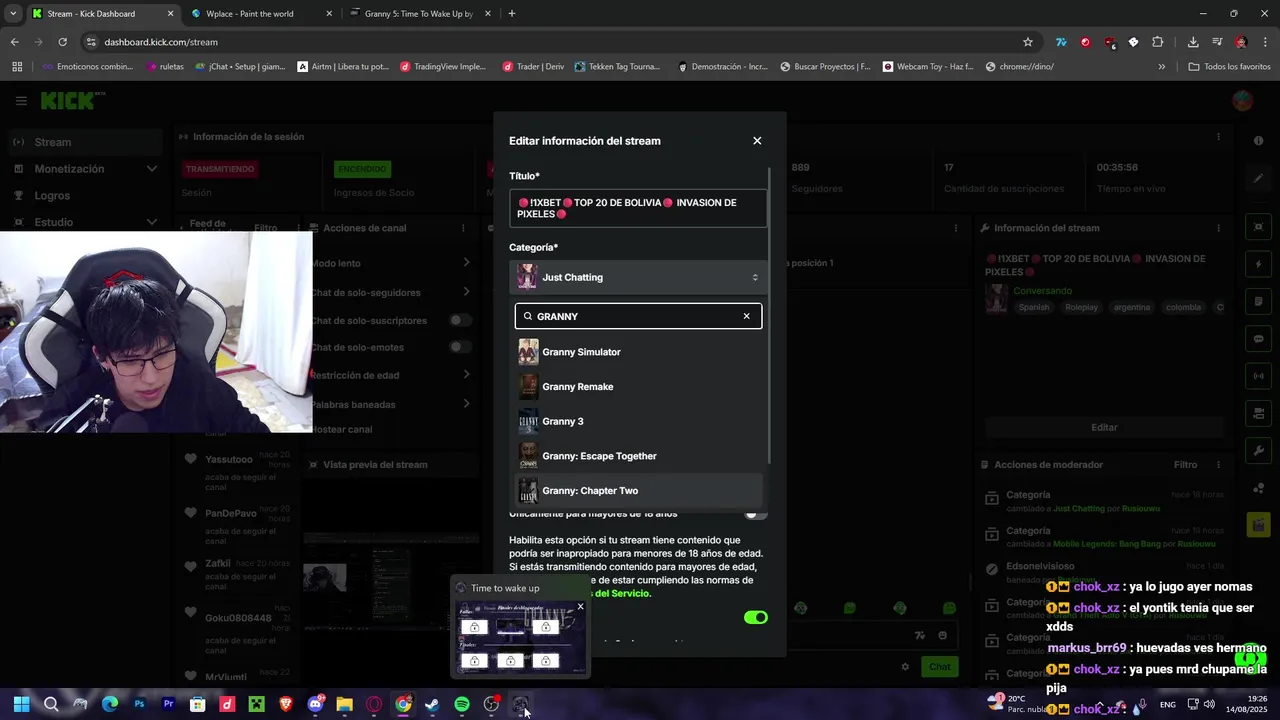
Task: Toggle Chat de solo-suscriptores switch
Action: pos(460,320)
